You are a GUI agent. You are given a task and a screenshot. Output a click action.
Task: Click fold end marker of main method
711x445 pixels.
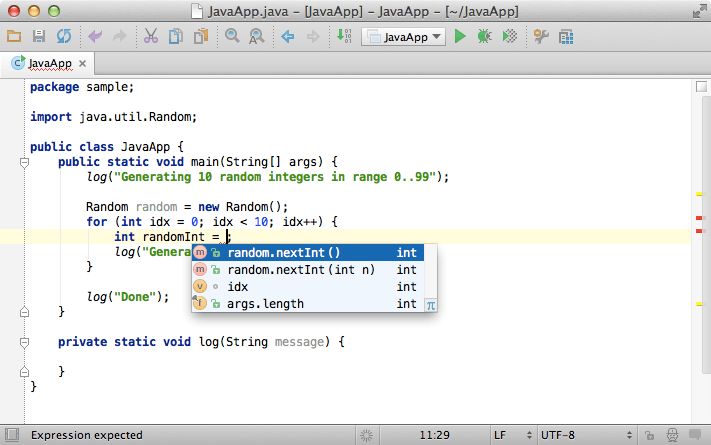[x=24, y=312]
